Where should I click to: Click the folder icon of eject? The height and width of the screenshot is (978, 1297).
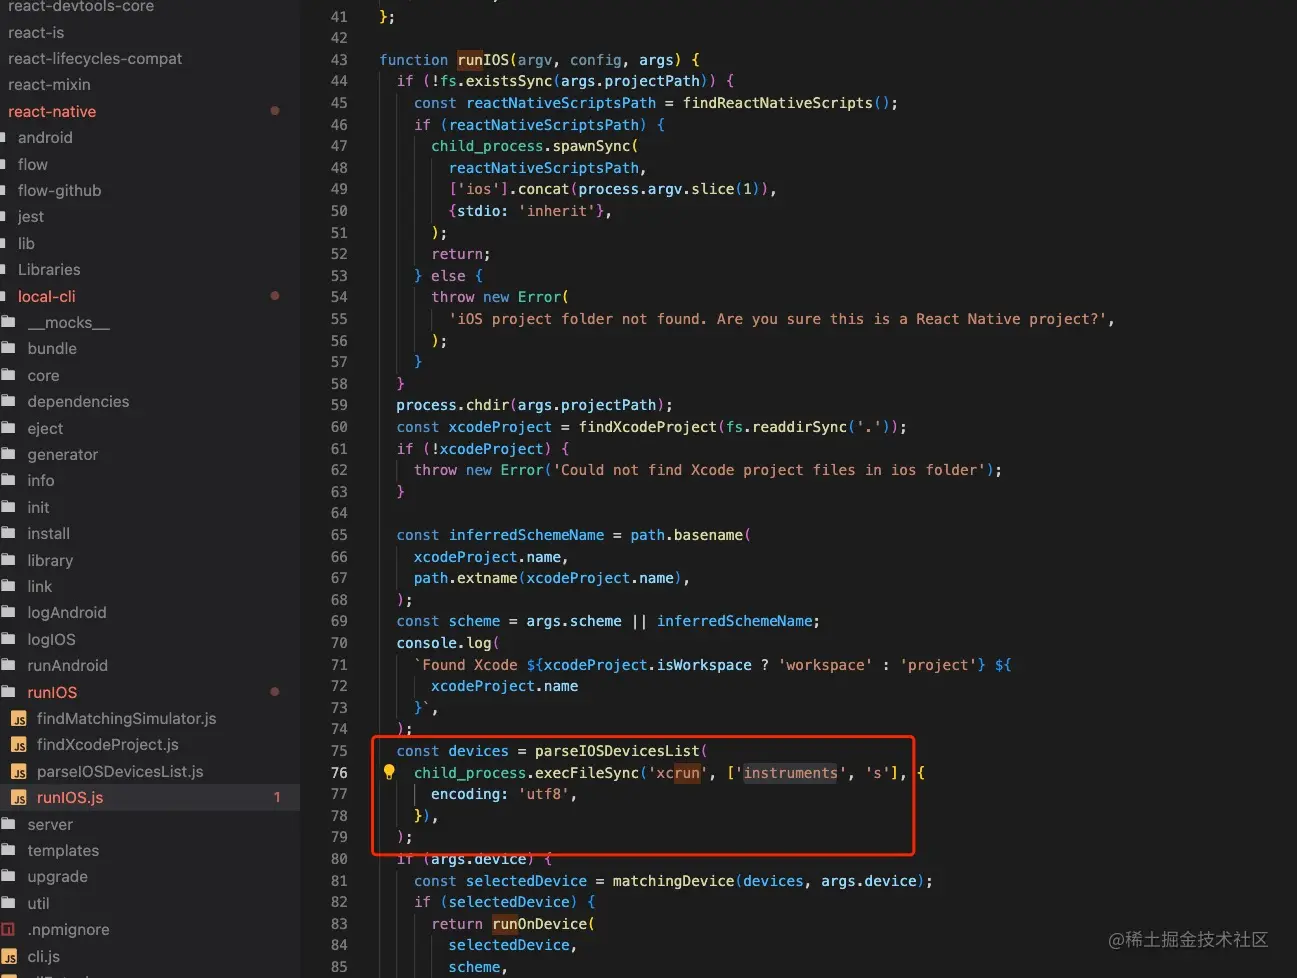pos(8,428)
